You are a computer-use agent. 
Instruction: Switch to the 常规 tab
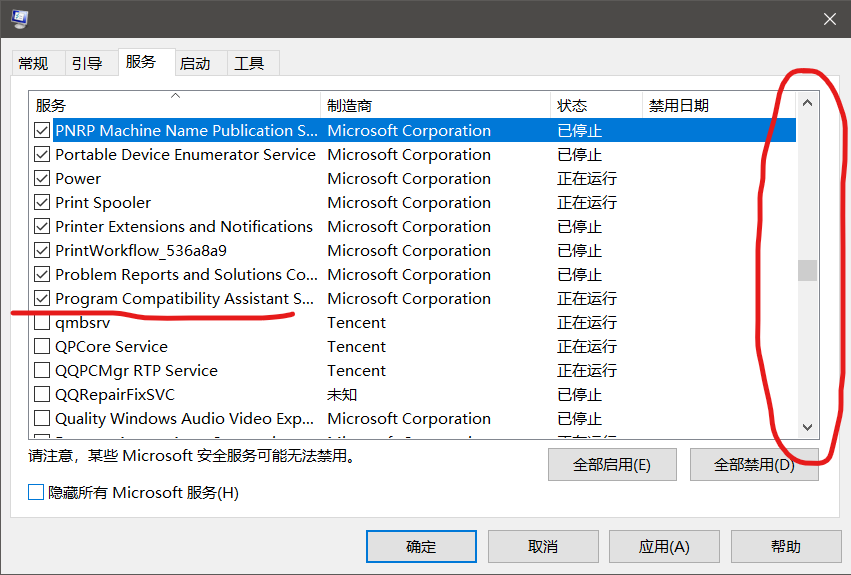tap(33, 64)
